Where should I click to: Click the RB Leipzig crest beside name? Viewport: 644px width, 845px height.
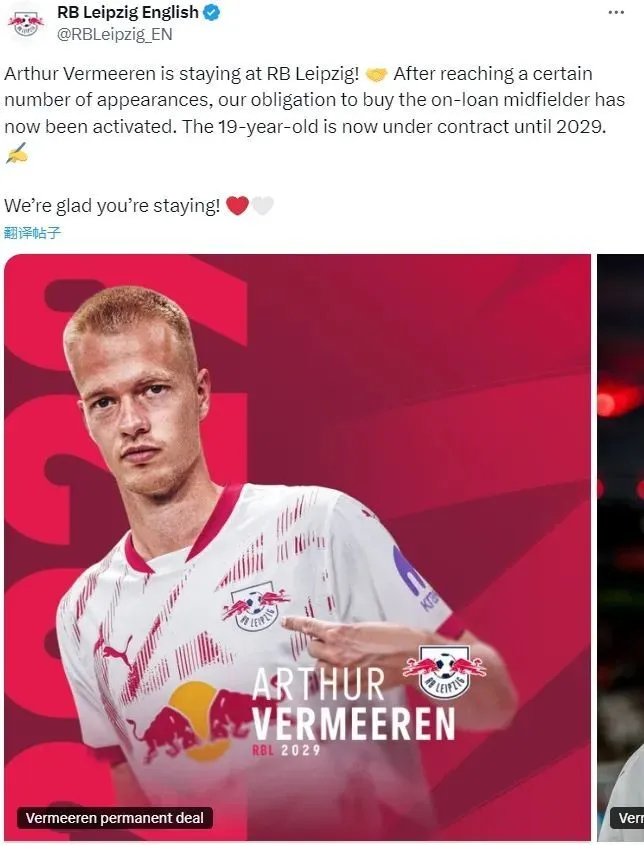pos(445,671)
